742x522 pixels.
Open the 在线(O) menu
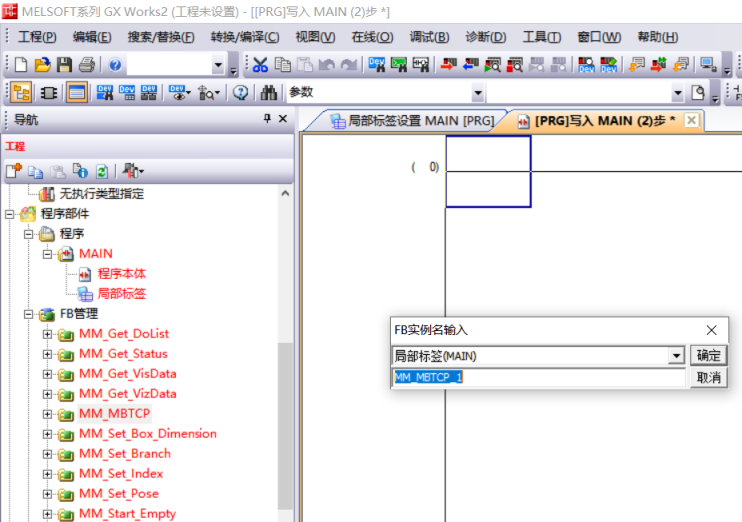tap(372, 37)
